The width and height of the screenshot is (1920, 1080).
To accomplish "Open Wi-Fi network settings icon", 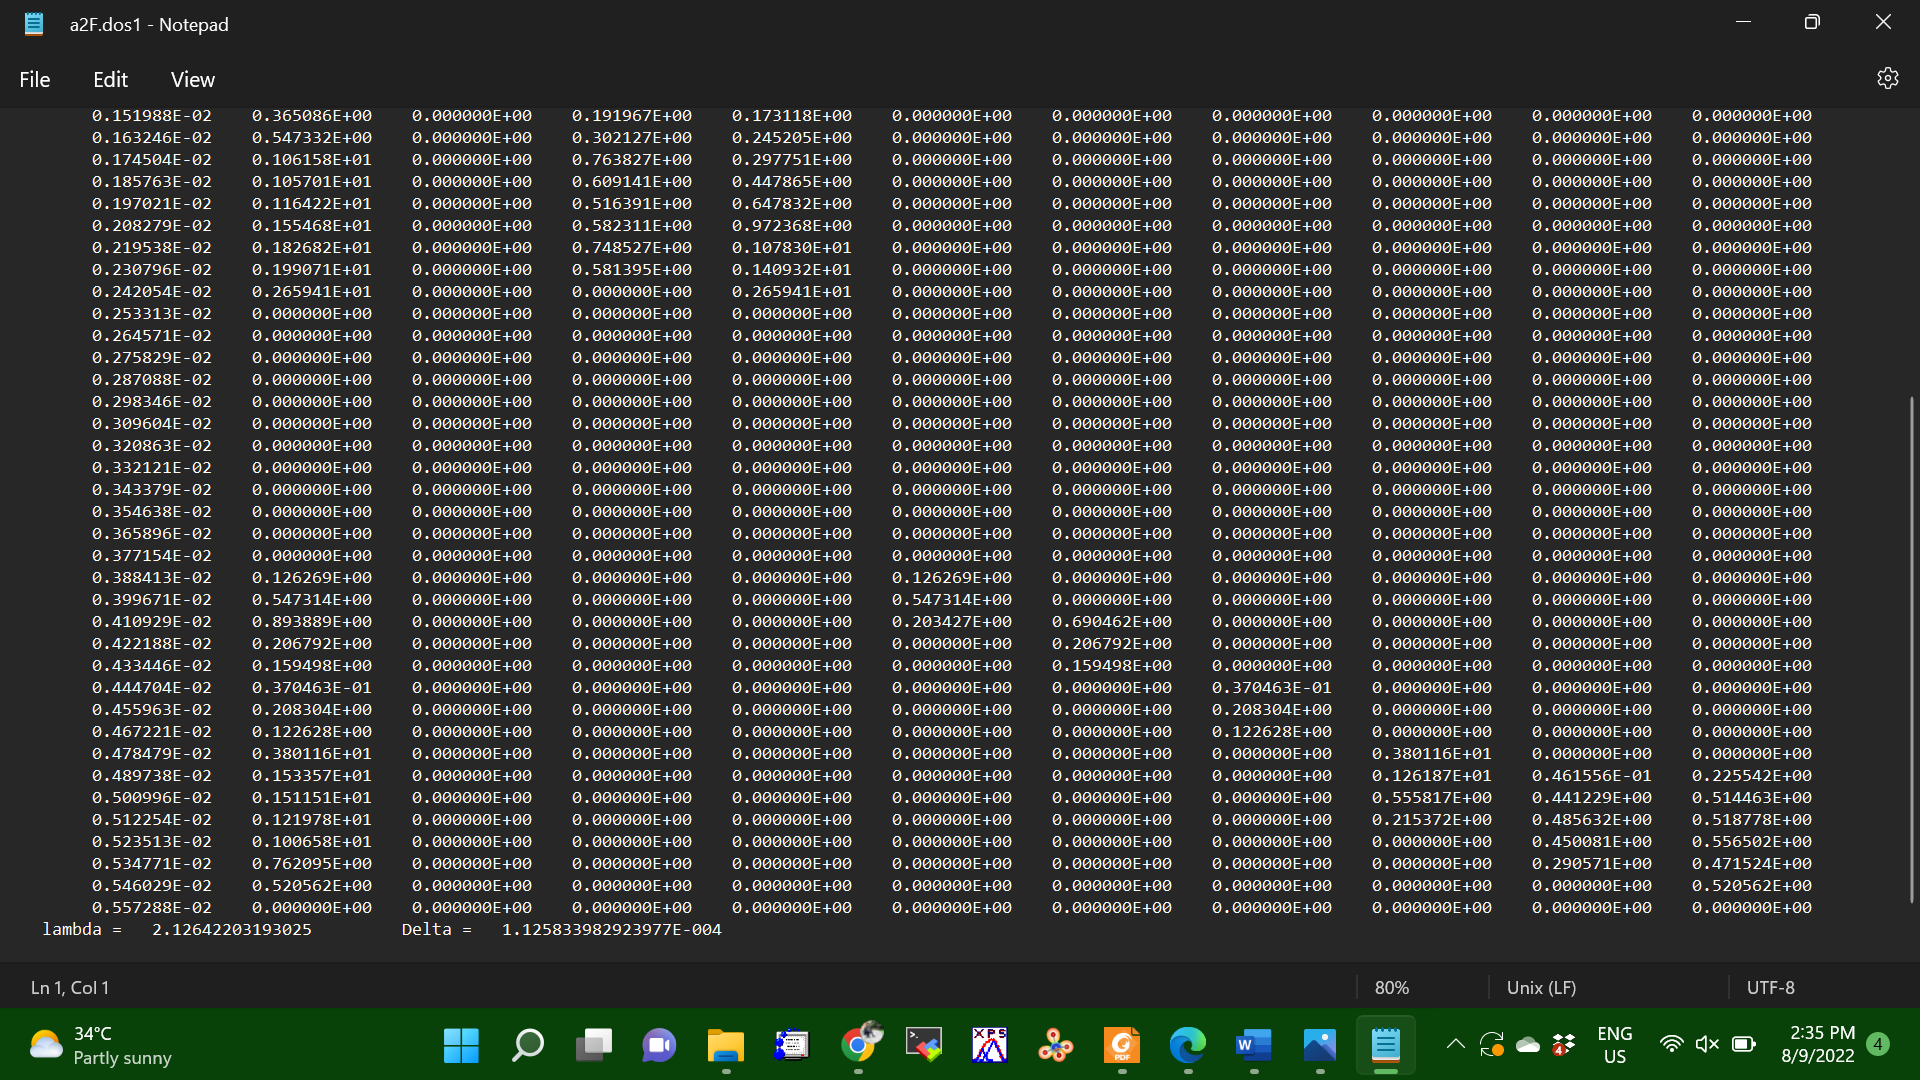I will (1671, 1045).
